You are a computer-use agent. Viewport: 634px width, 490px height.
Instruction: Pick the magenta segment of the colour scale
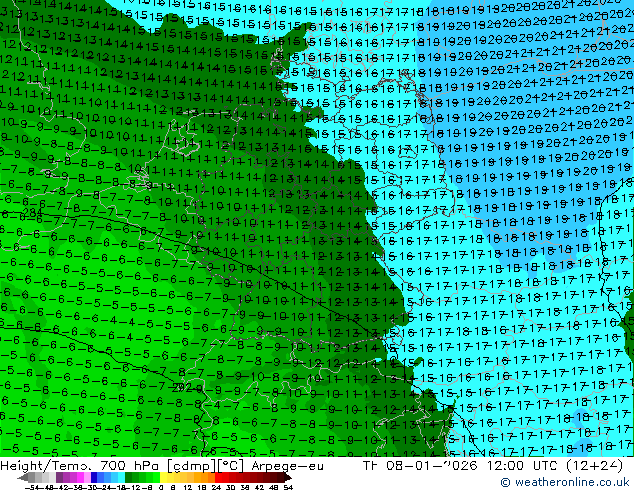point(80,477)
